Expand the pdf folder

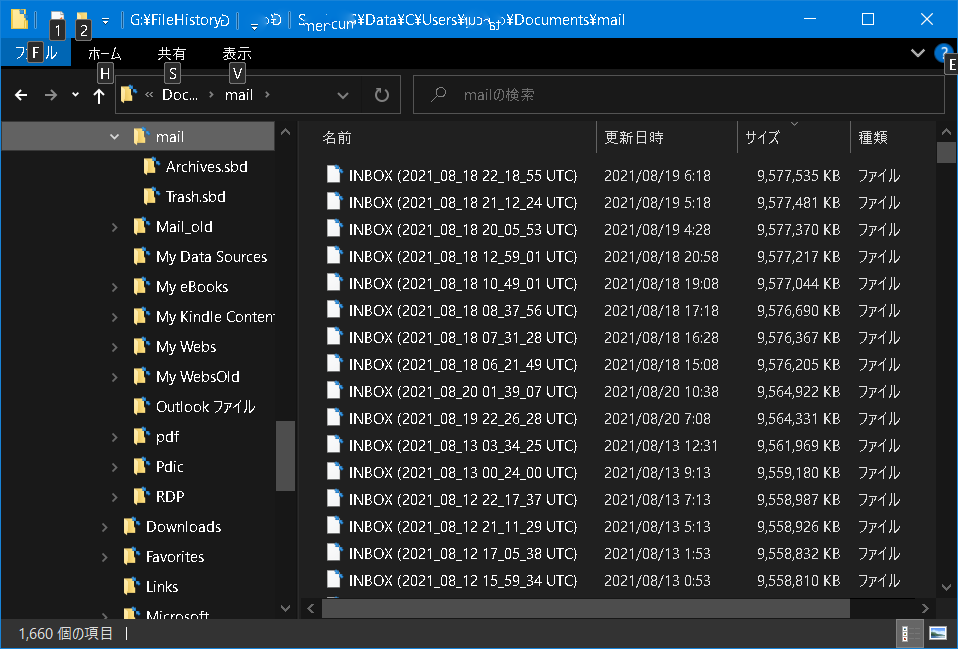(x=114, y=436)
